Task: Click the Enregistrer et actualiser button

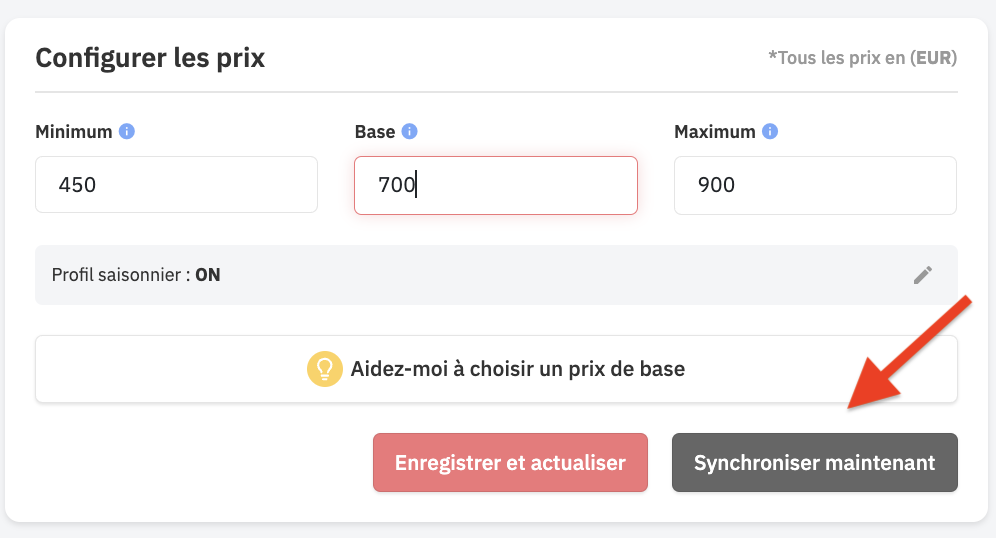Action: (x=510, y=462)
